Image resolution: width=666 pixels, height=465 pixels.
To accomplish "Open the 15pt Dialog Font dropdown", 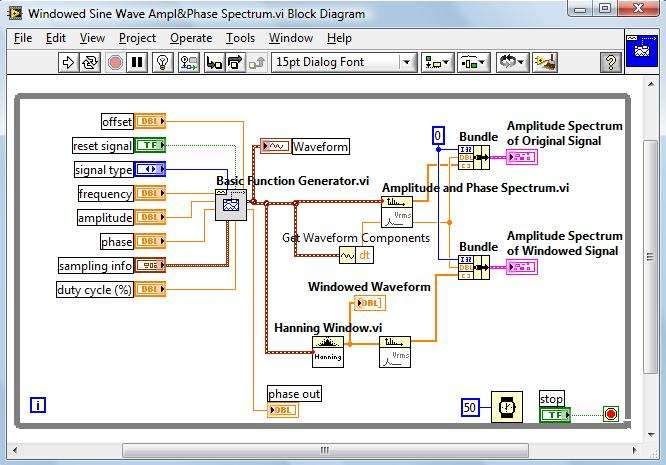I will tap(344, 62).
